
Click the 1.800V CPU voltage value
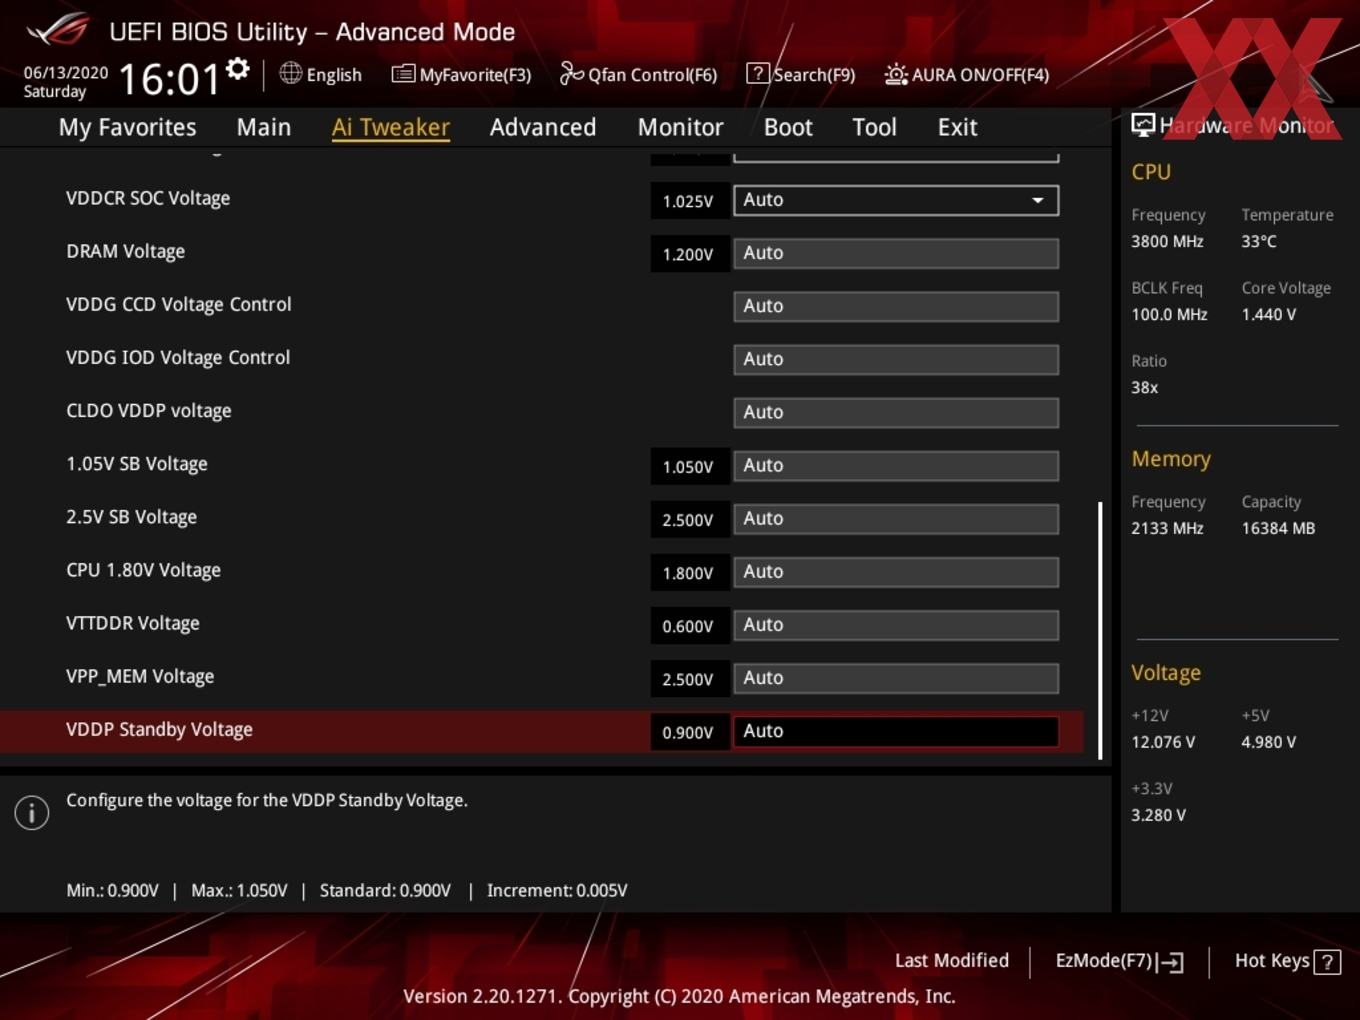click(688, 573)
